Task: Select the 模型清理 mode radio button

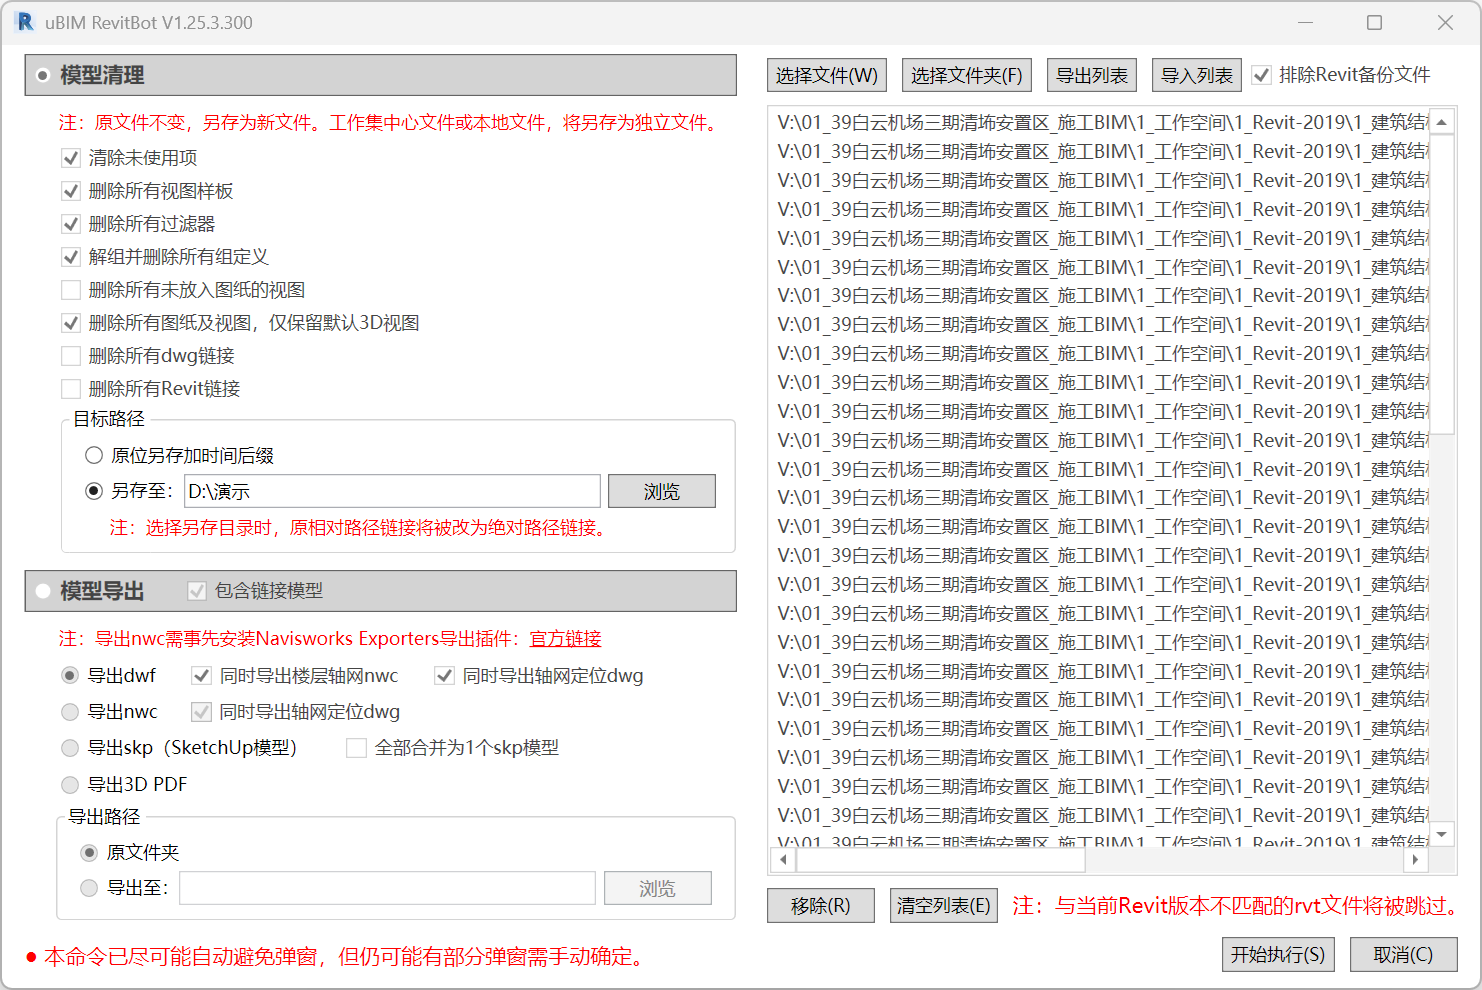Action: pyautogui.click(x=42, y=76)
